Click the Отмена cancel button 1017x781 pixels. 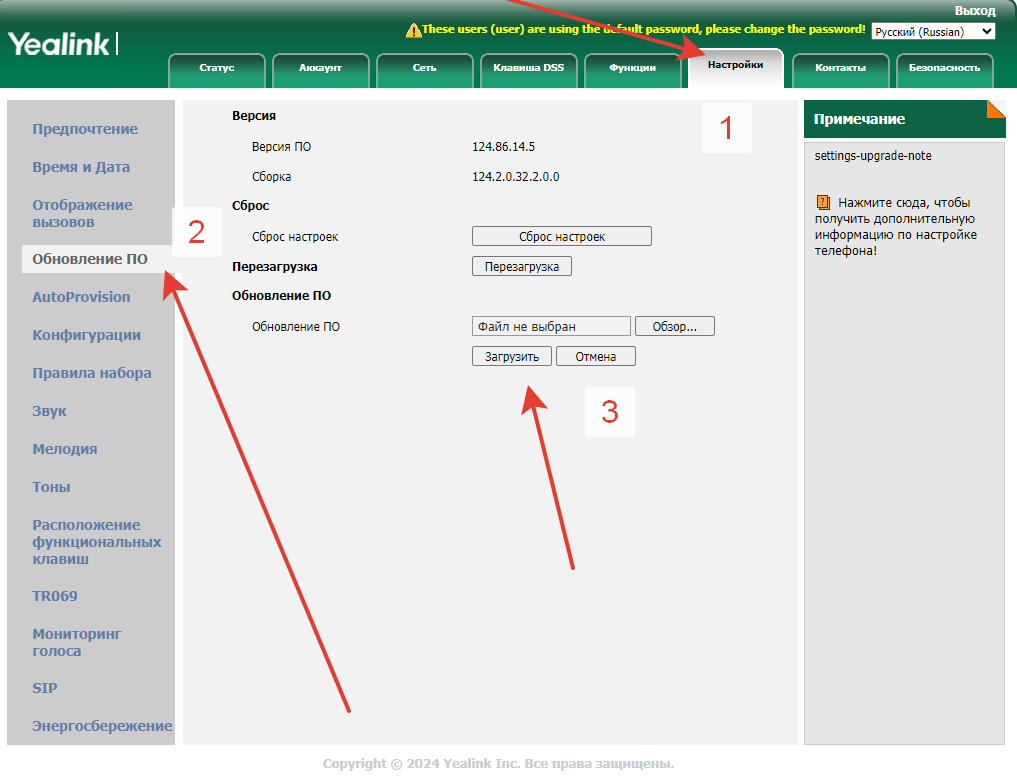pyautogui.click(x=595, y=356)
